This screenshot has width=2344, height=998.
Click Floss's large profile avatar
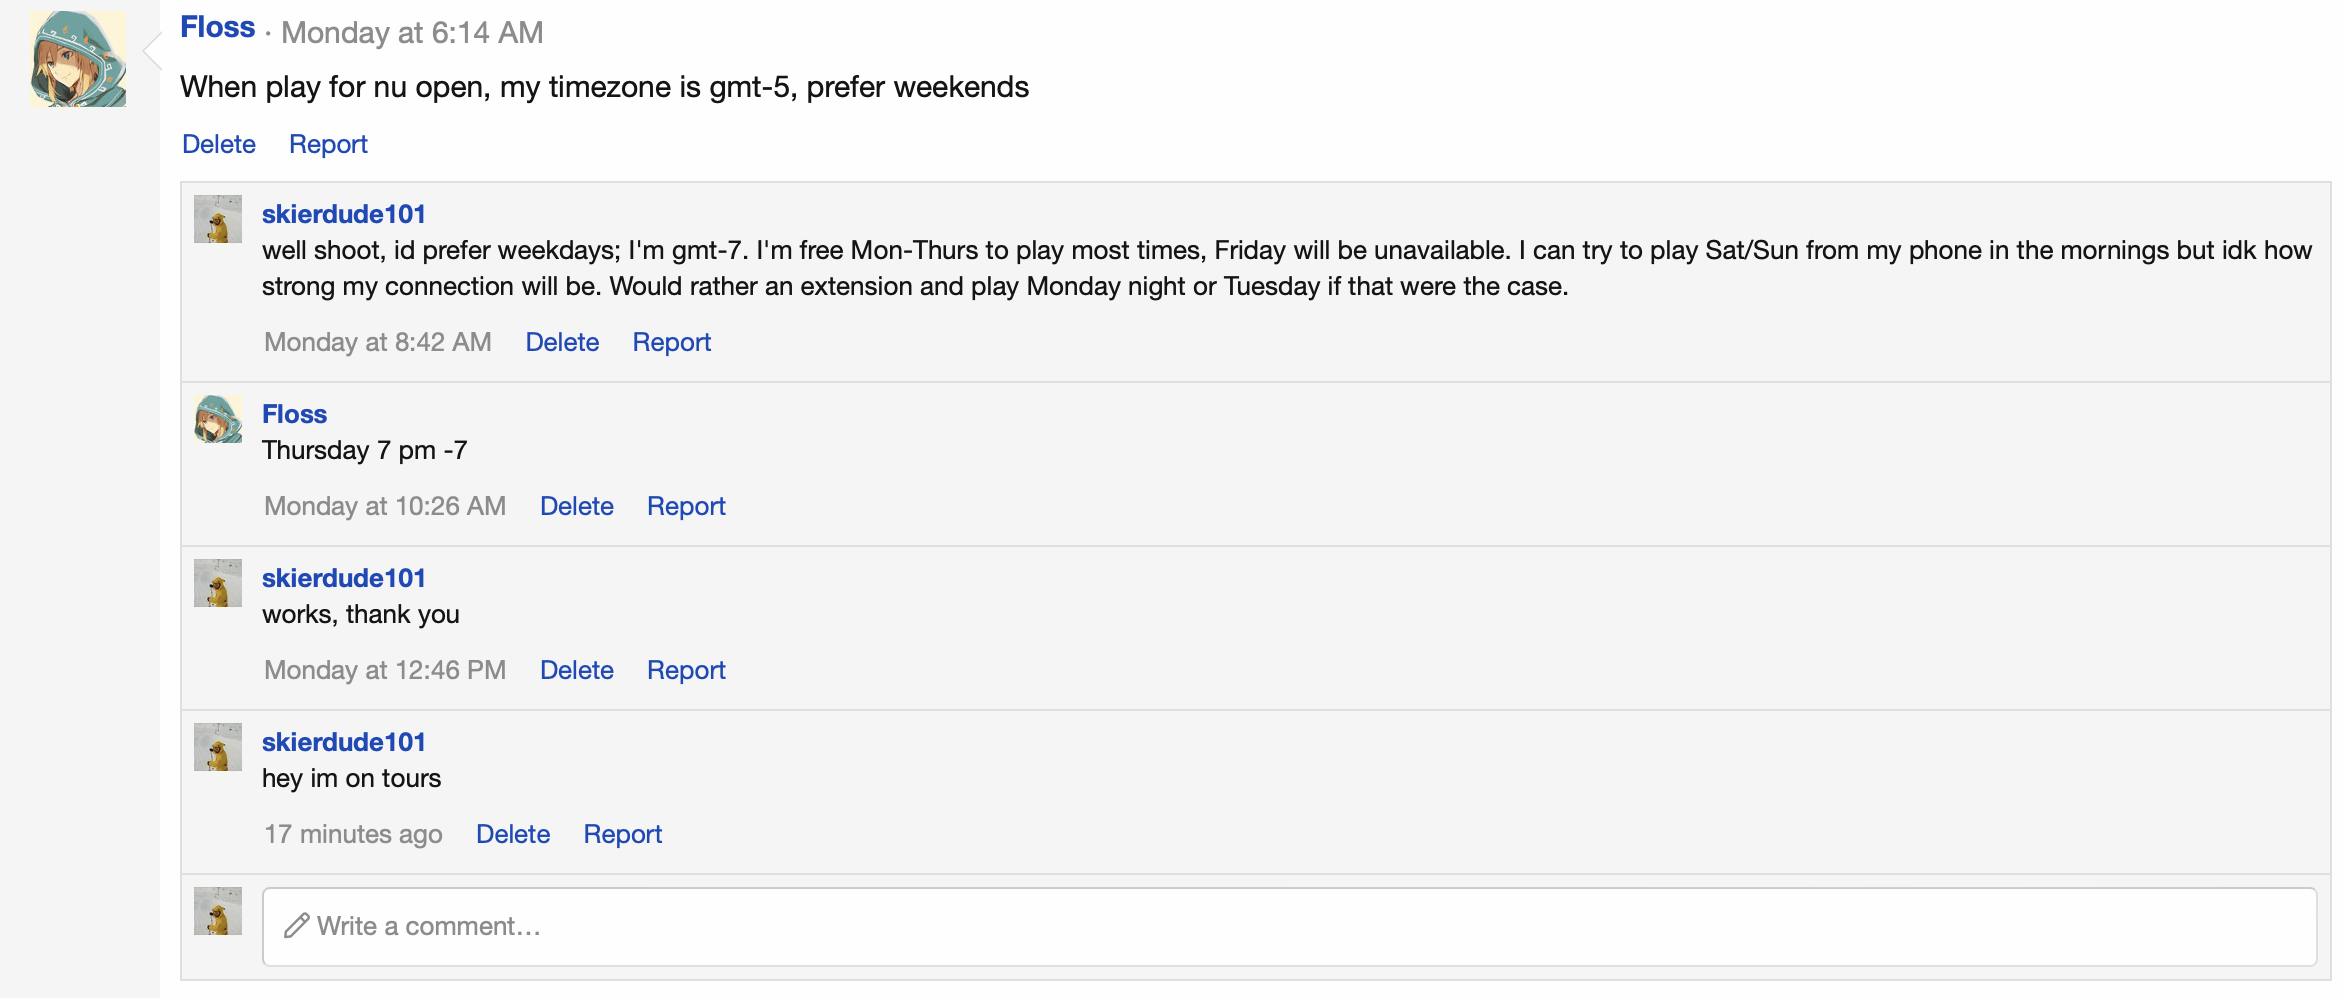pos(78,59)
